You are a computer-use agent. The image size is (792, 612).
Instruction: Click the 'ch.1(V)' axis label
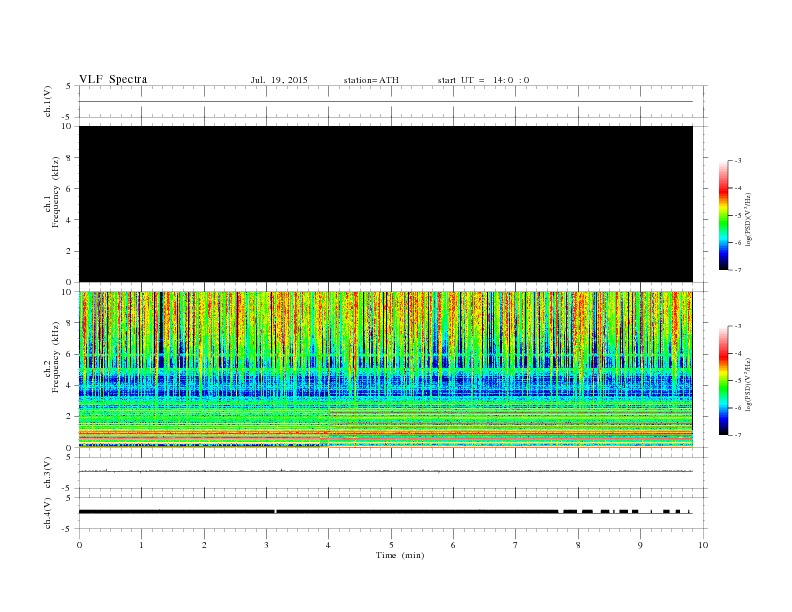(48, 101)
